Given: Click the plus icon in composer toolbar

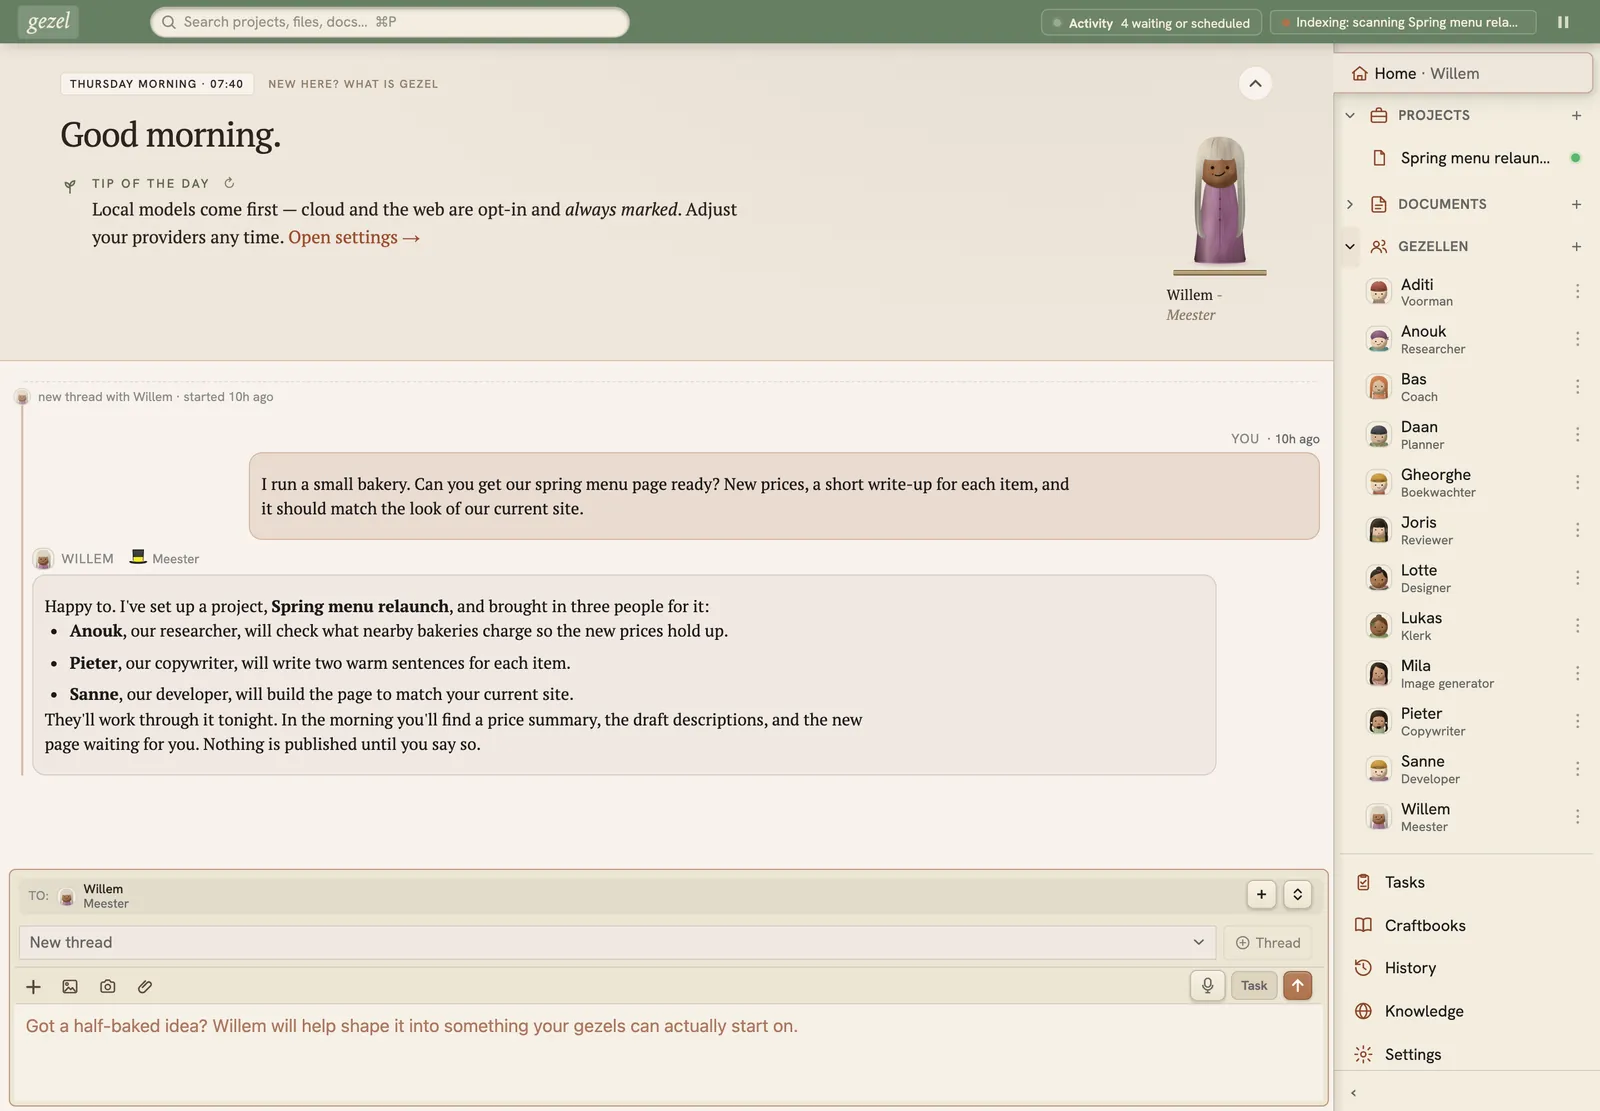Looking at the screenshot, I should [33, 987].
